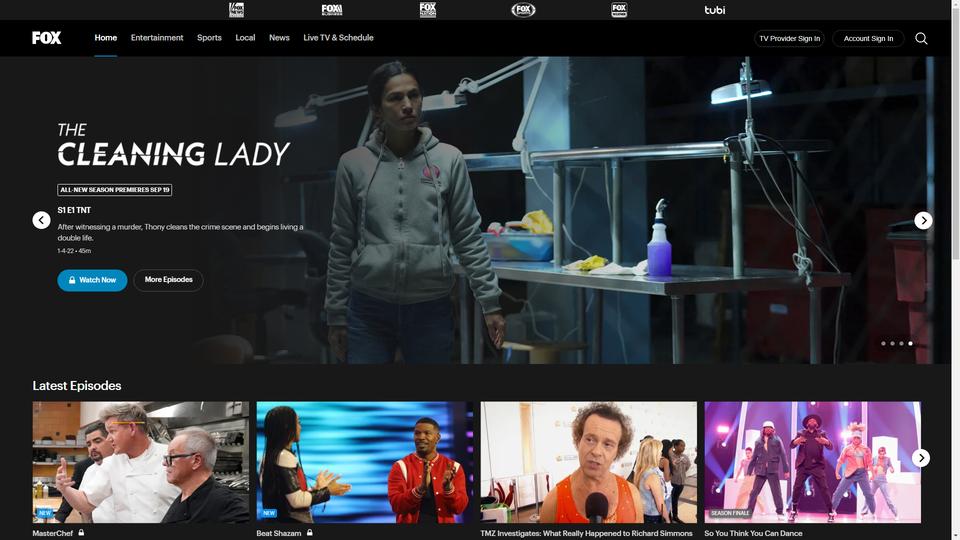Click SEASON FINALE badge on dance thumbnail
The width and height of the screenshot is (960, 540).
tap(730, 513)
